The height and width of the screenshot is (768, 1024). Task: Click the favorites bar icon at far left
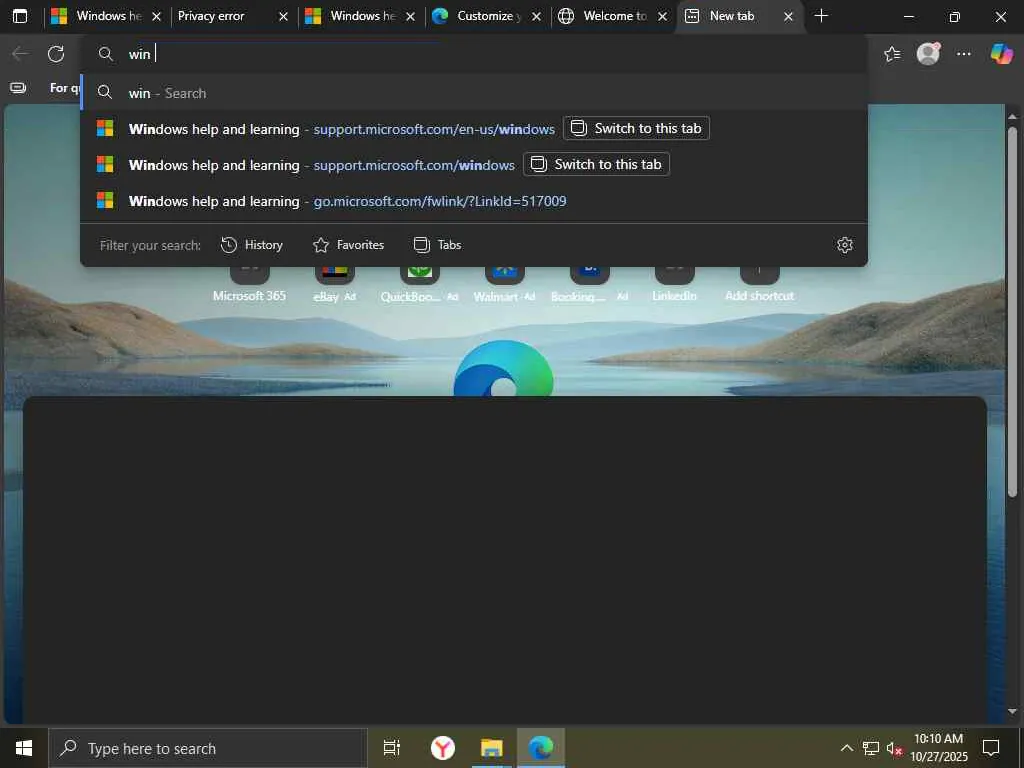click(18, 88)
